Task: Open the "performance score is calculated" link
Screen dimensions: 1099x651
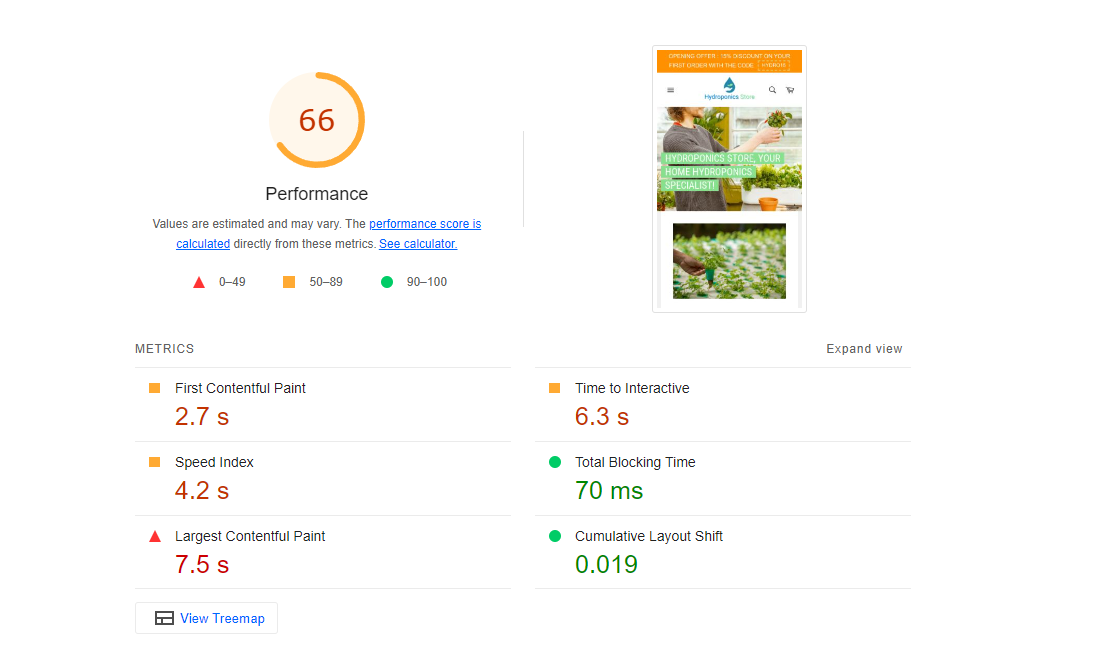Action: click(425, 224)
